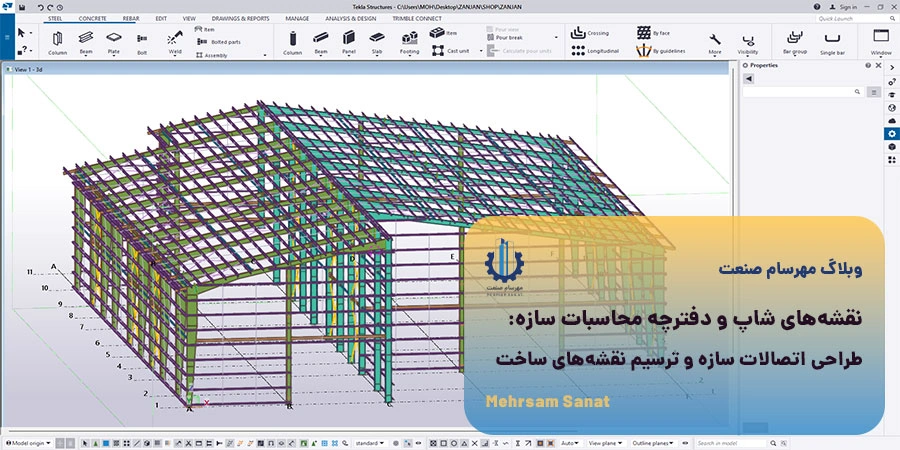Select the Longitudinal rebar tool
Screen dimensions: 900x450
pyautogui.click(x=595, y=51)
